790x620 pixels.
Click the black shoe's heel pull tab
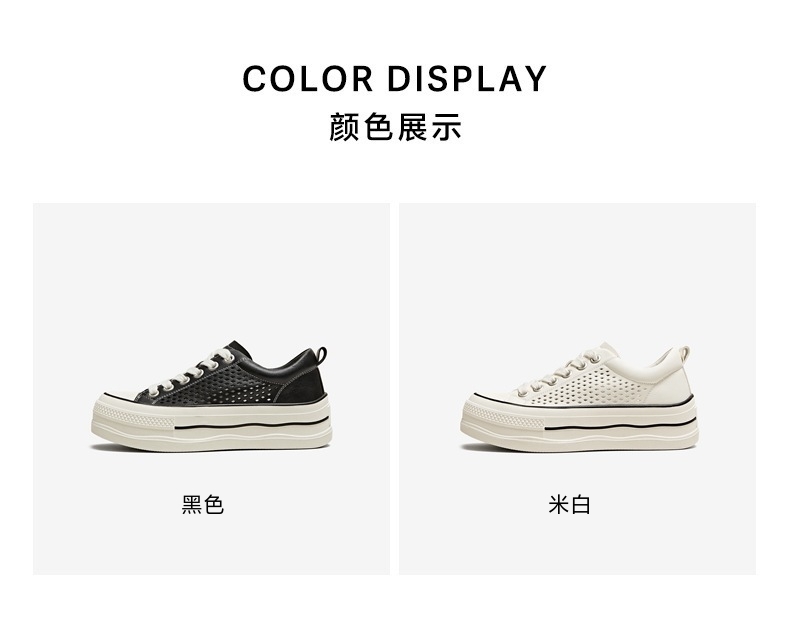tap(321, 353)
